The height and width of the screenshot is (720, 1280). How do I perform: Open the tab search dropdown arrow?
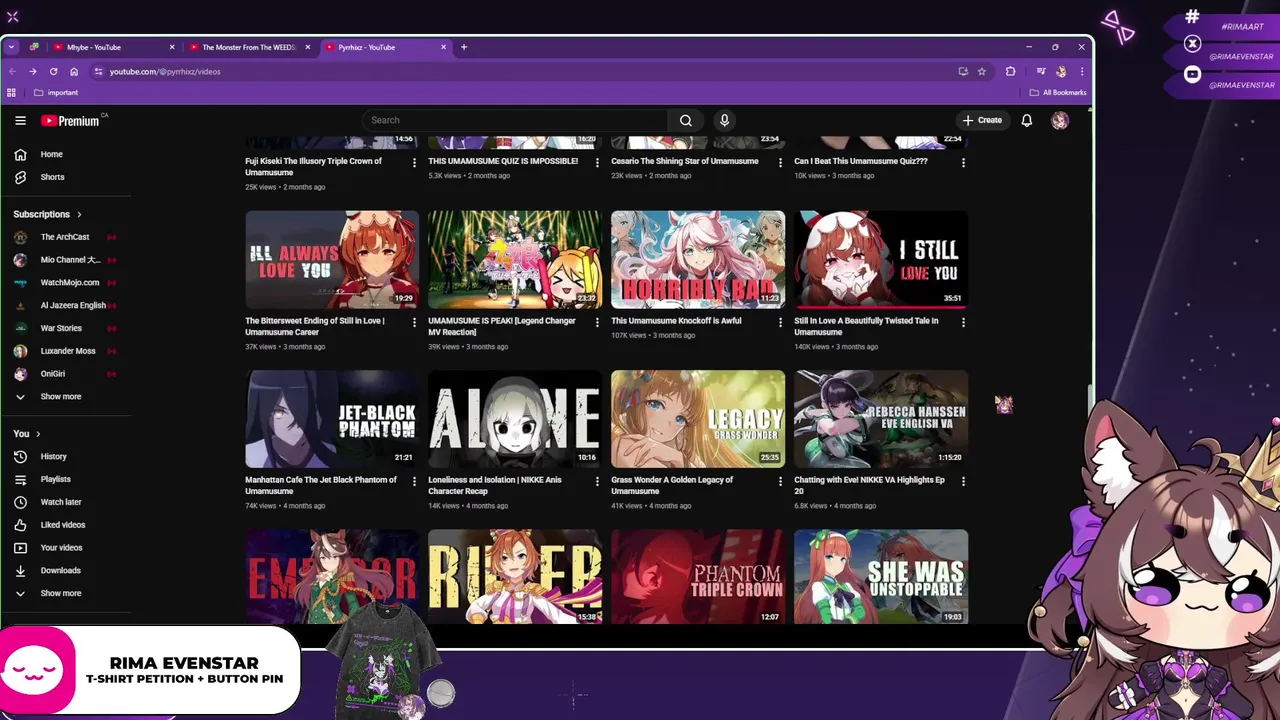pyautogui.click(x=11, y=47)
